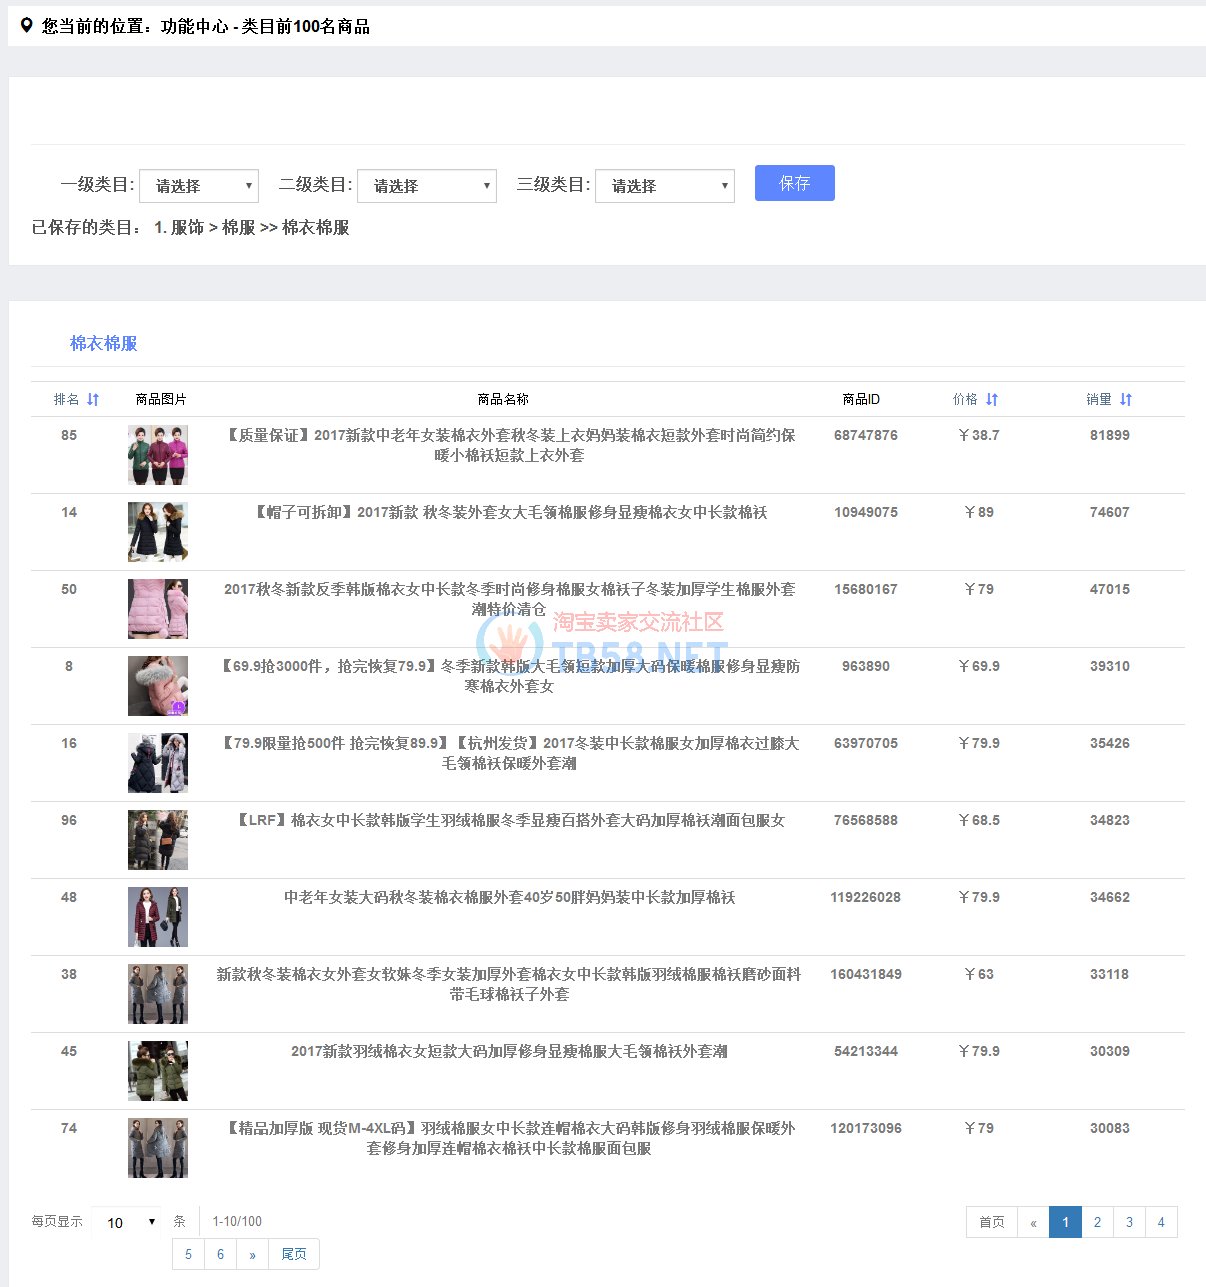Viewport: 1206px width, 1287px height.
Task: Click the location pin icon at top
Action: click(27, 26)
